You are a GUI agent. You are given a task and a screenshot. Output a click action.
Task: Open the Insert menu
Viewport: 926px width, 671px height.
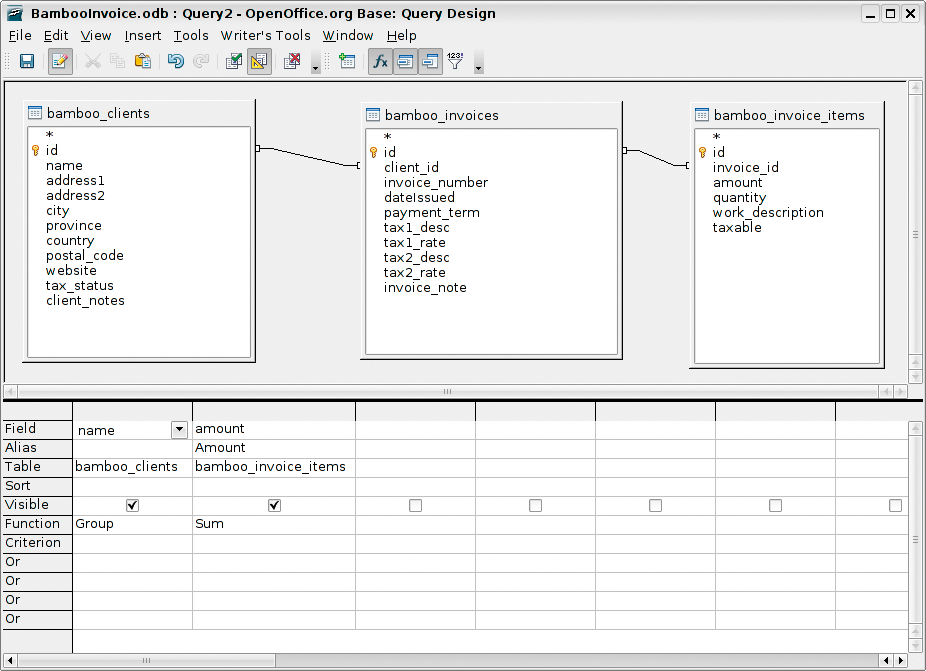point(143,35)
